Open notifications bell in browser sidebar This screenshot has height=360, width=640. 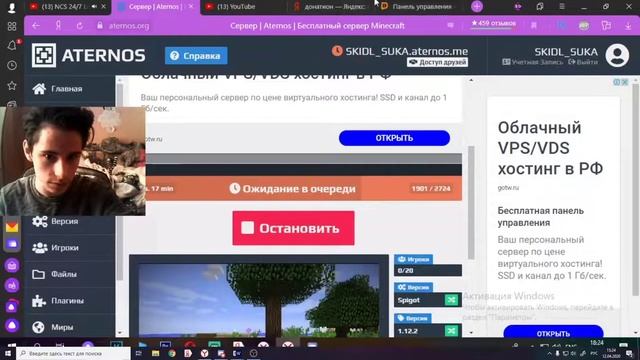(x=12, y=45)
